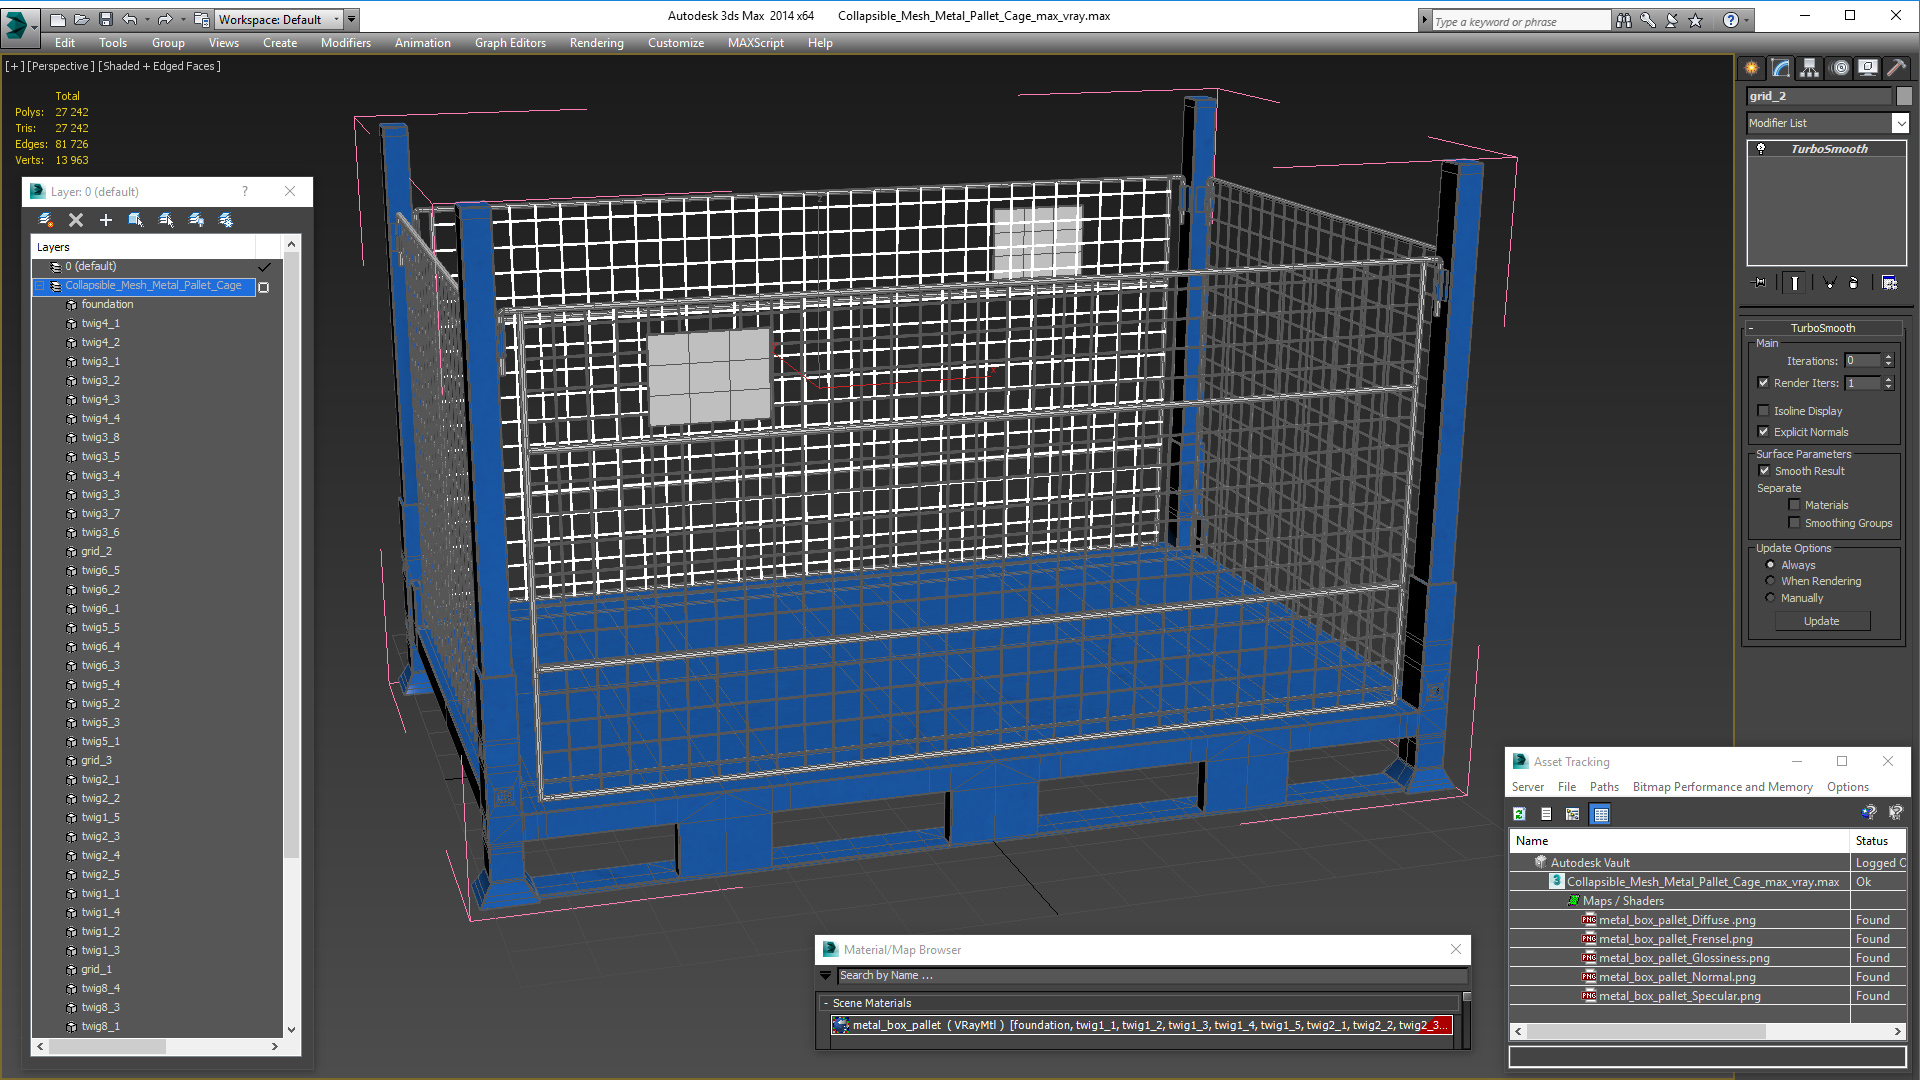Click Create New Layer plus icon
Viewport: 1920px width, 1080px height.
(105, 220)
